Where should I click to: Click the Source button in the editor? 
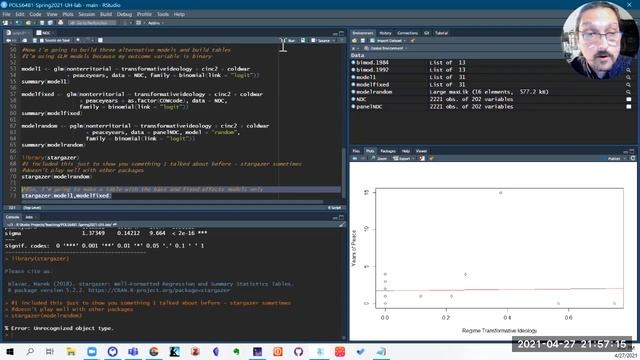pyautogui.click(x=321, y=40)
